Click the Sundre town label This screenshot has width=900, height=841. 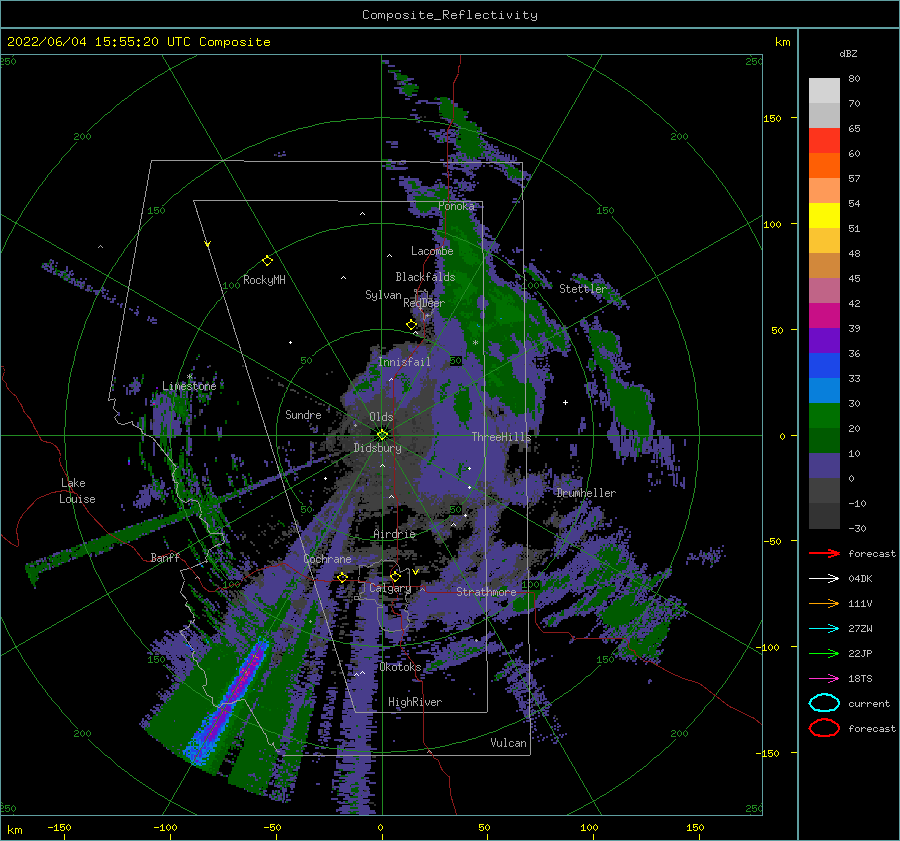coord(303,414)
